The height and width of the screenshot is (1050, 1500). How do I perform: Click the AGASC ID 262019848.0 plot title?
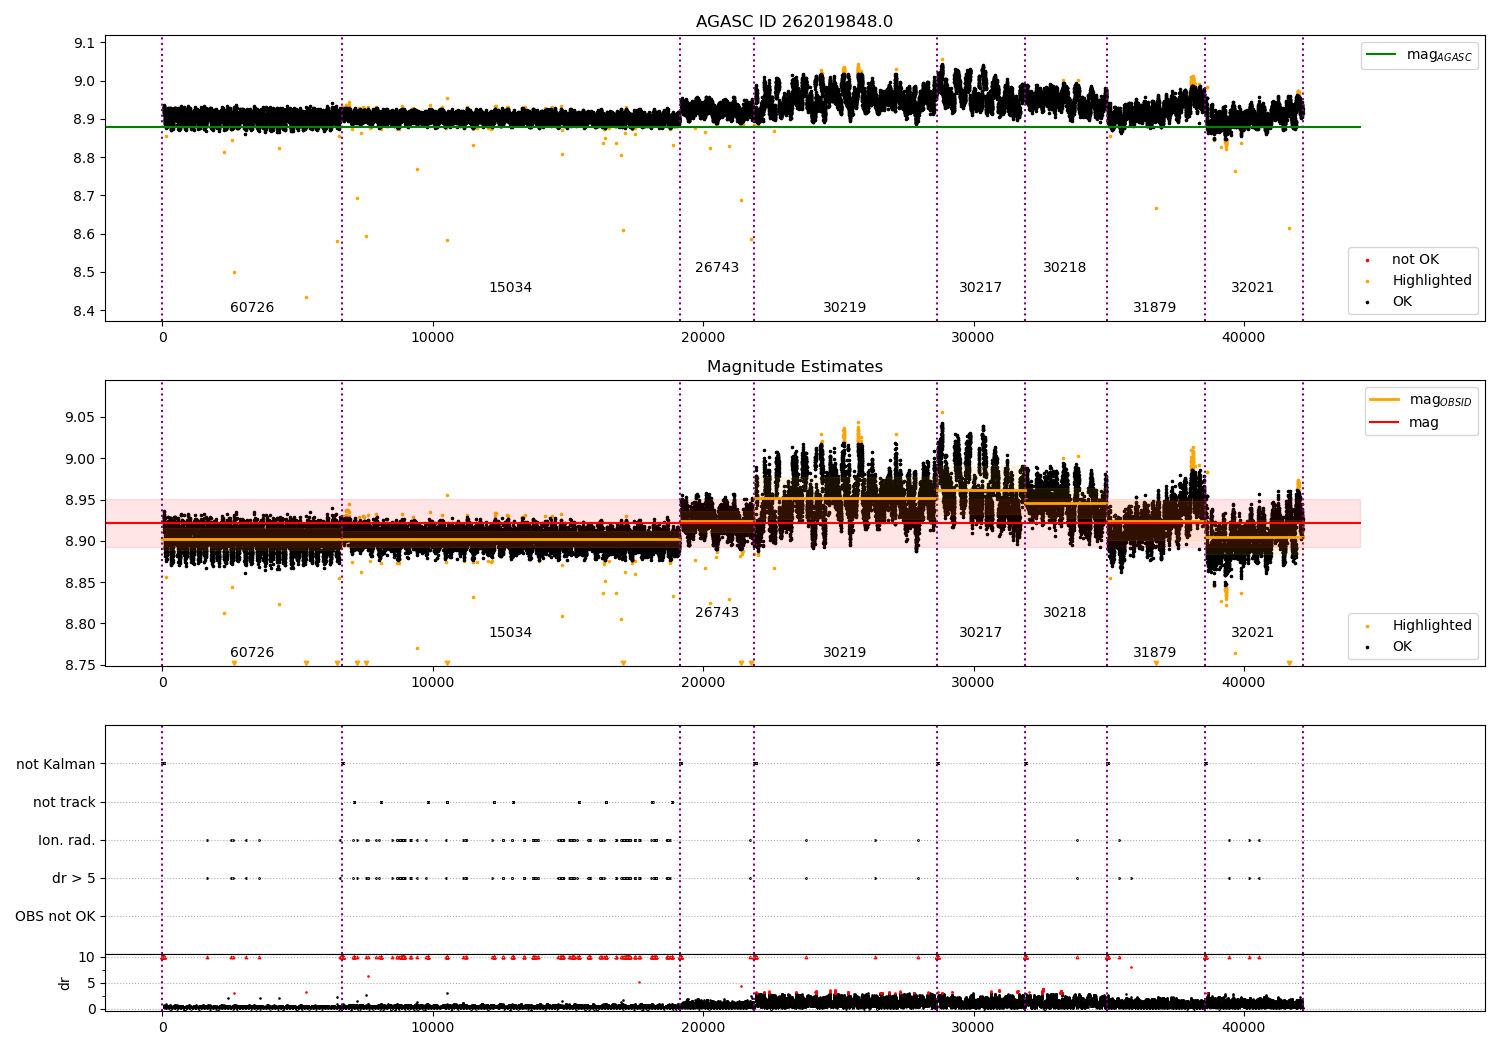click(x=795, y=22)
